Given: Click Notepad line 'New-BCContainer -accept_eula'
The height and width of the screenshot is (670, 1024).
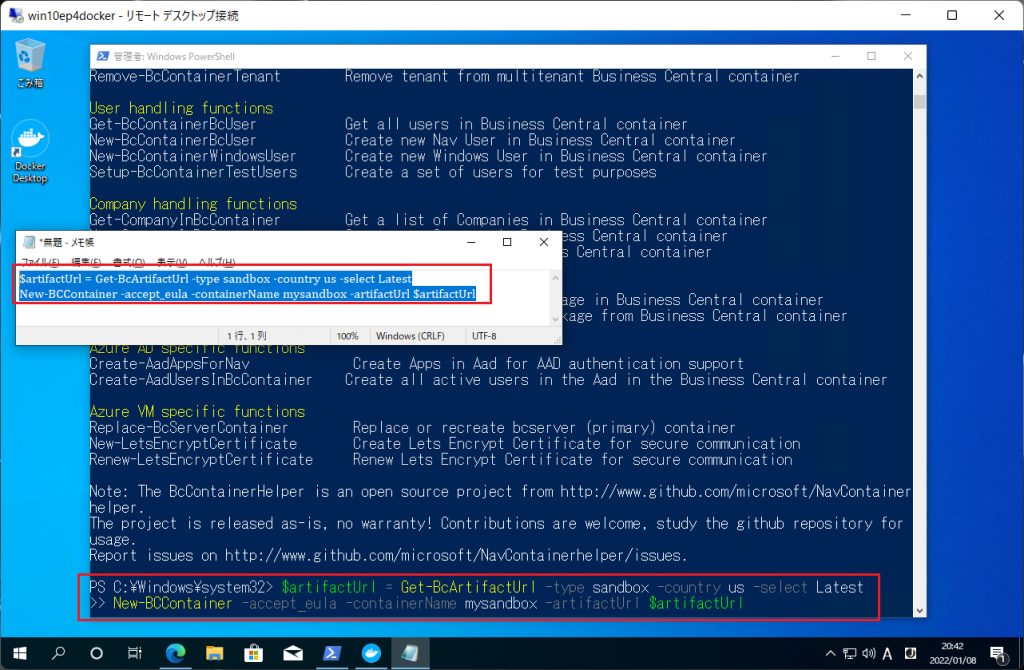Looking at the screenshot, I should [247, 294].
